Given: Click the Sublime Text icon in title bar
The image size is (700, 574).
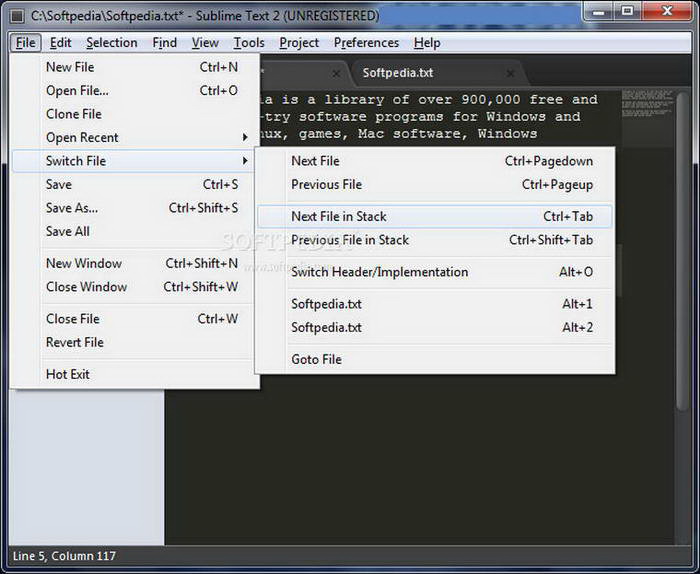Looking at the screenshot, I should click(17, 15).
